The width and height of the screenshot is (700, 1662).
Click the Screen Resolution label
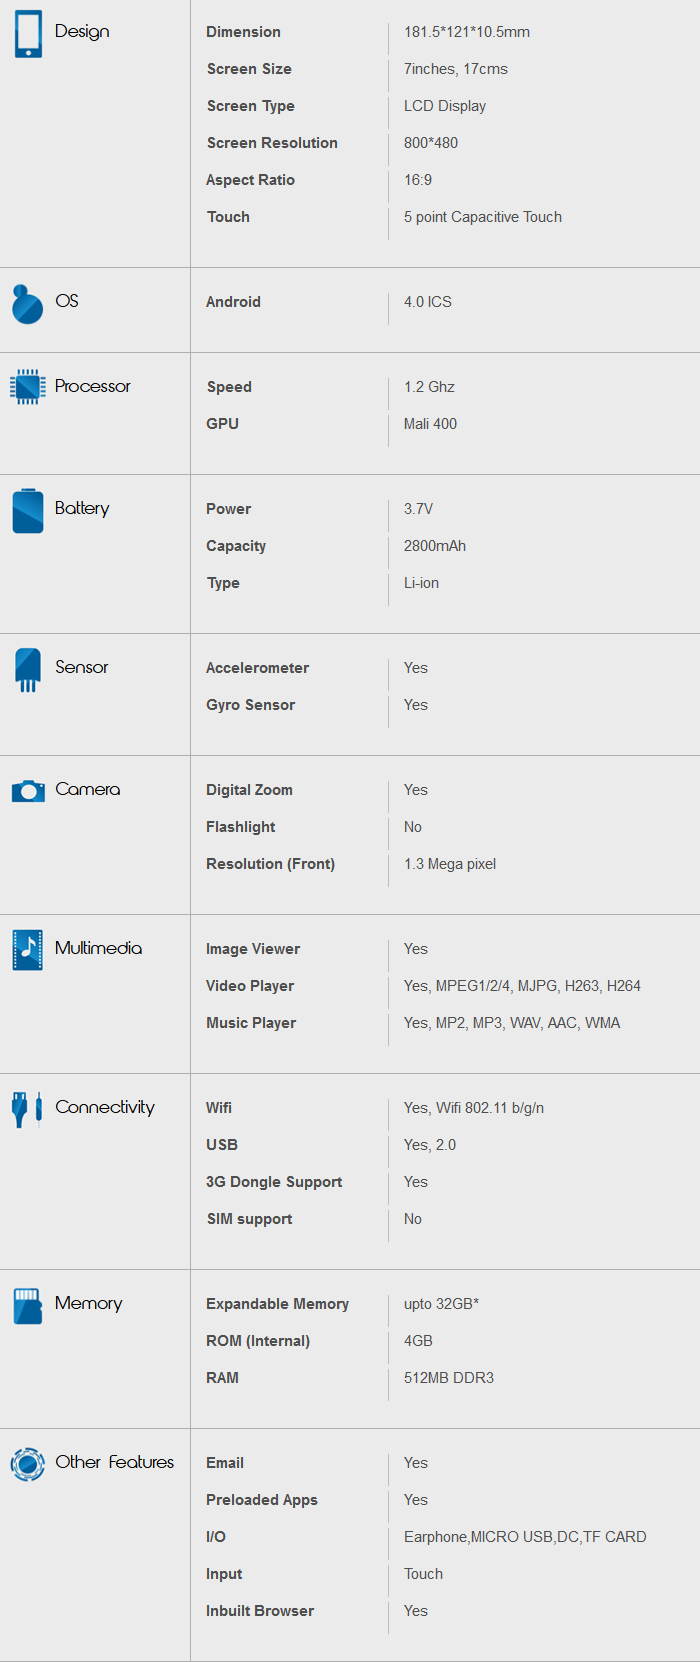272,143
